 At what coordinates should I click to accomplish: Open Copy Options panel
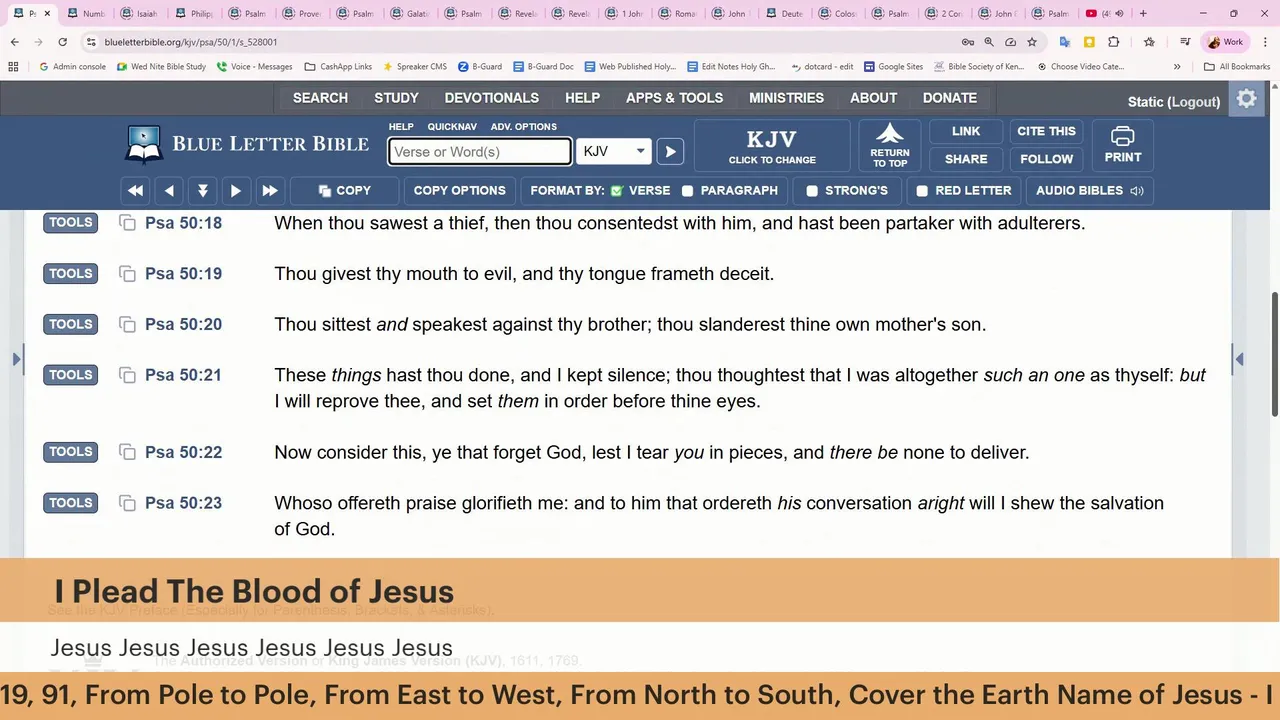click(x=459, y=190)
